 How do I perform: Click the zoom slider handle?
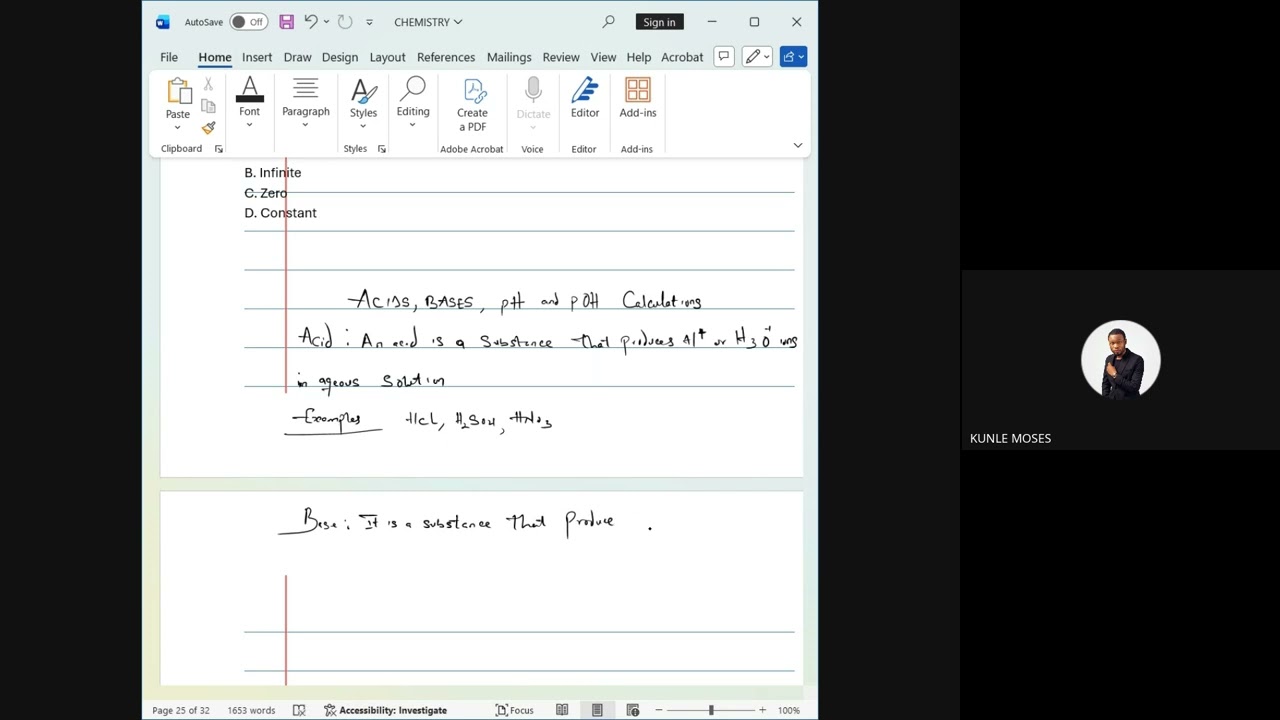[711, 710]
